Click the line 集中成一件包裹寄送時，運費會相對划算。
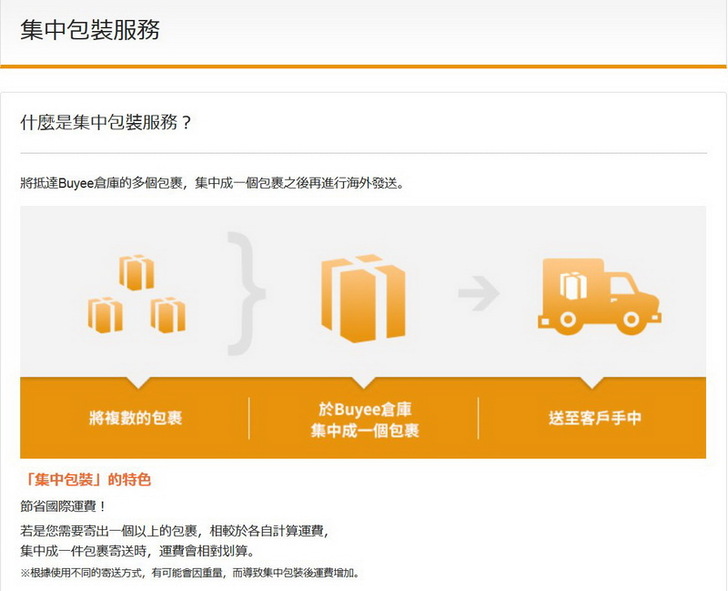This screenshot has height=591, width=728. (138, 552)
